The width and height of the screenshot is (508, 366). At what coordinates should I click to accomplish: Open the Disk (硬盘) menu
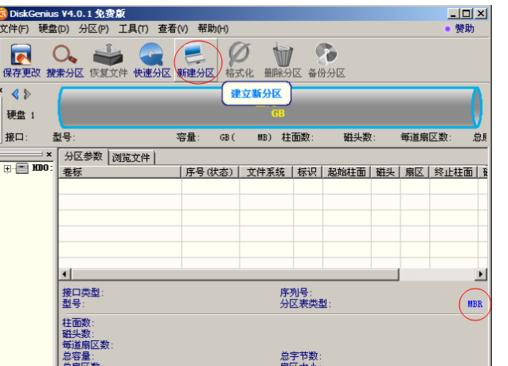[54, 29]
